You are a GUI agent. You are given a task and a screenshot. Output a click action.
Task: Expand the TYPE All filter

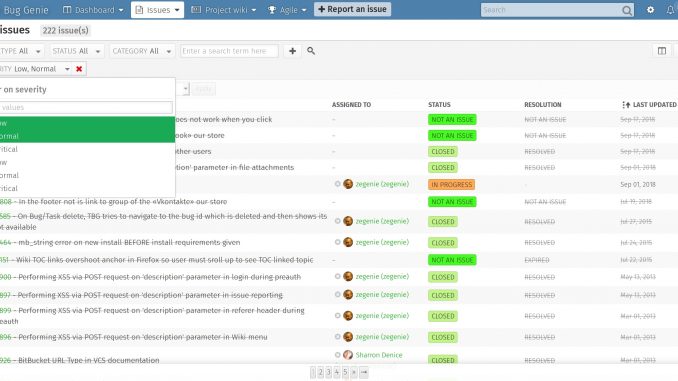point(20,51)
